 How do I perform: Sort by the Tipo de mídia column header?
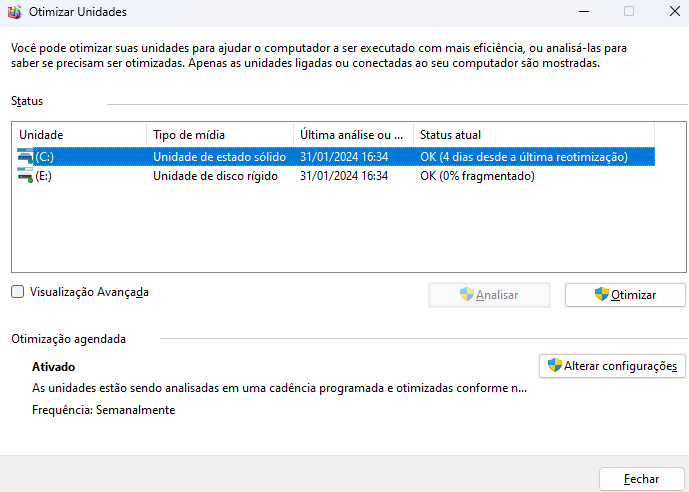click(220, 135)
